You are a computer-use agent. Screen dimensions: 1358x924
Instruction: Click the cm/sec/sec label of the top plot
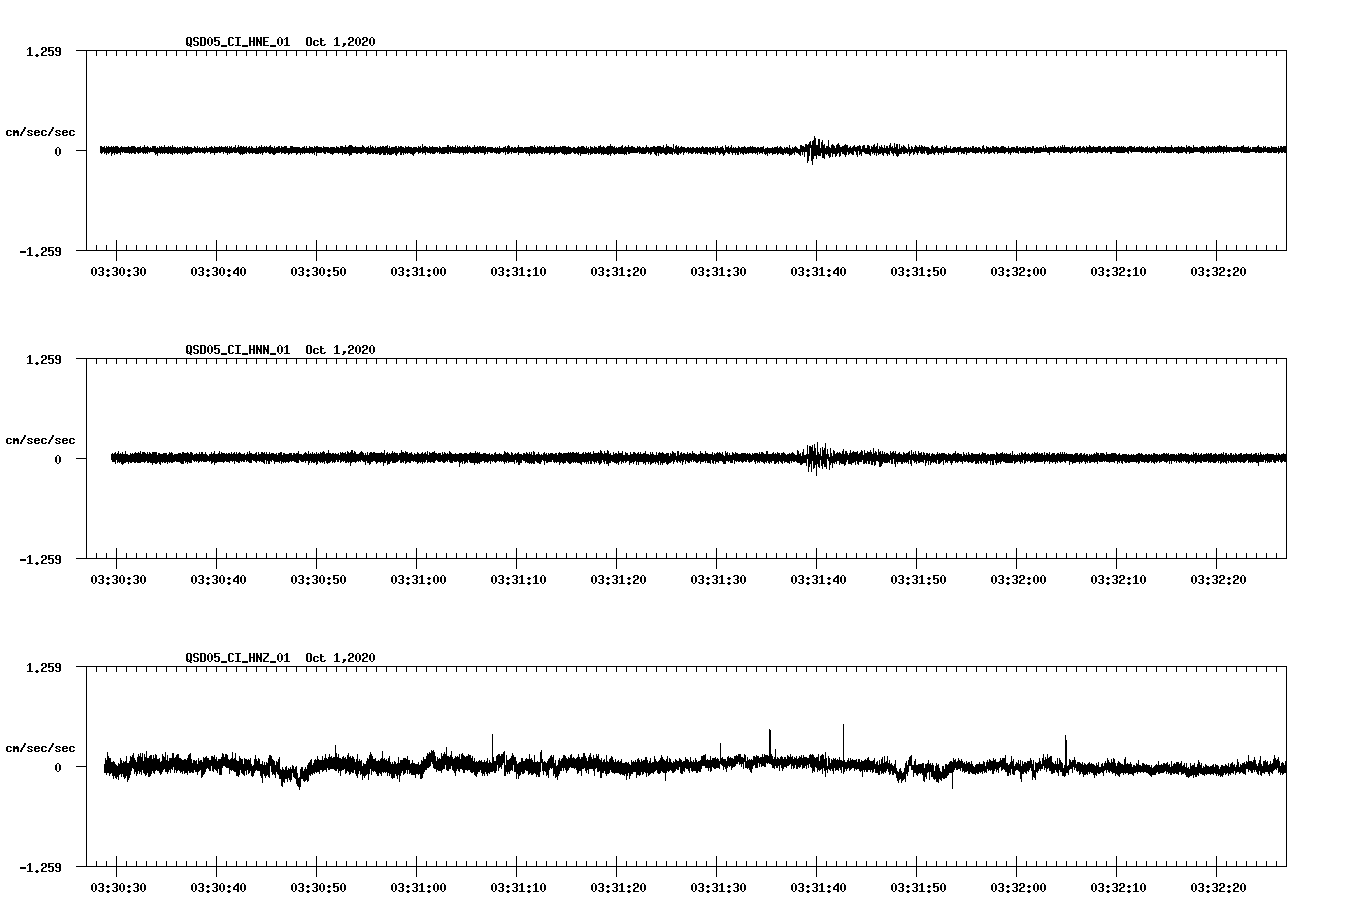coord(41,131)
